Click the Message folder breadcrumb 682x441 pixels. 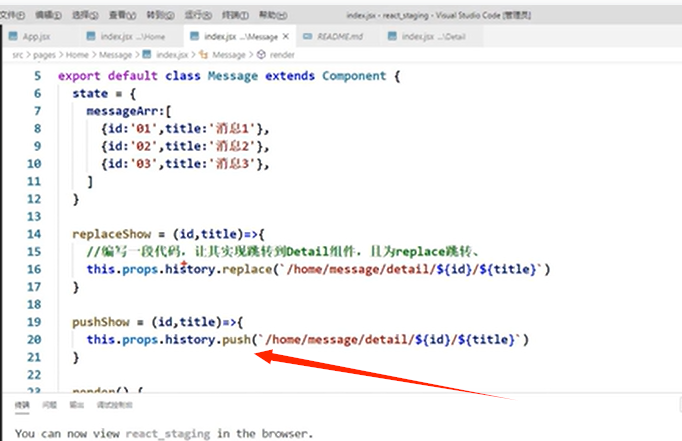[115, 55]
